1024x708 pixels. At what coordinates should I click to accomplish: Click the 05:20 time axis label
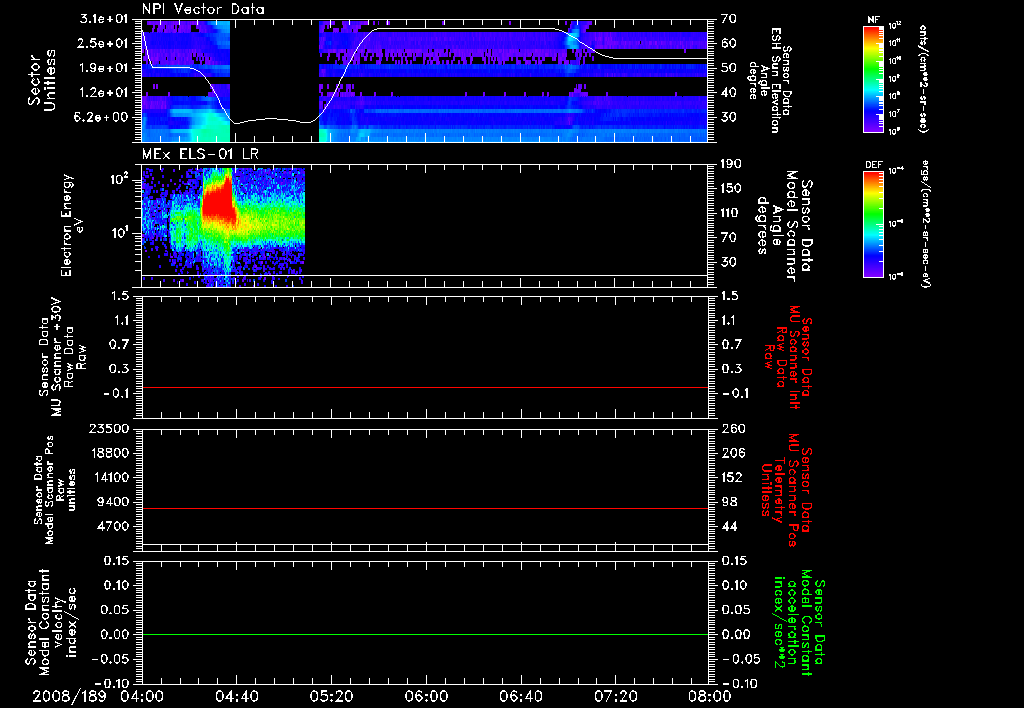(331, 696)
